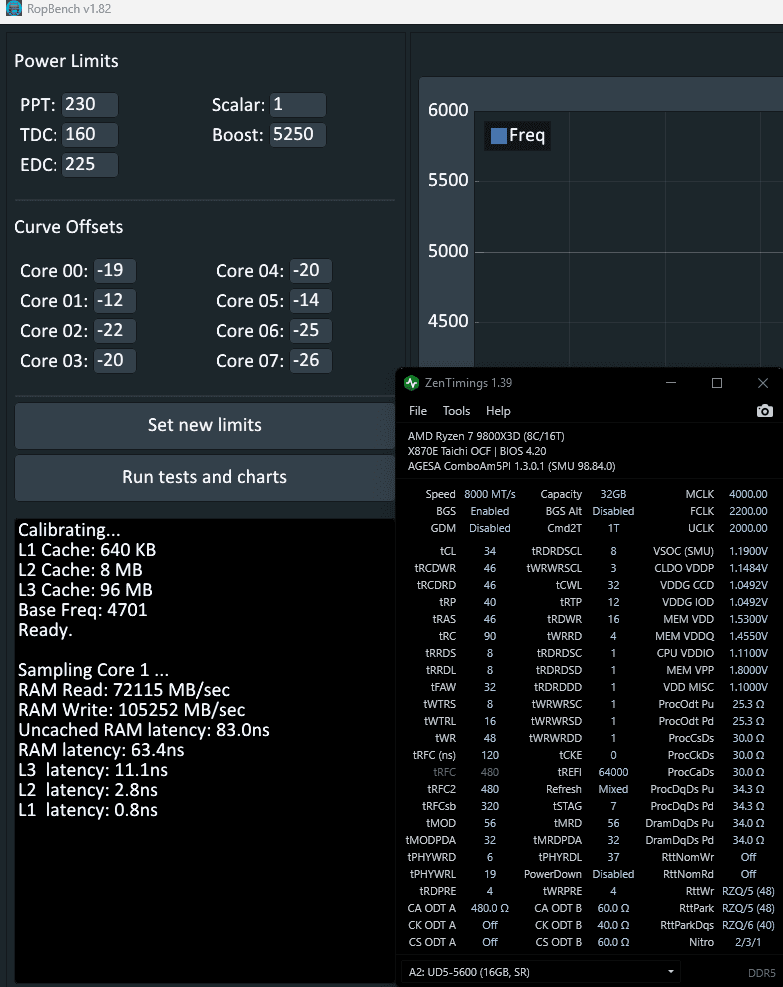
Task: Click the Boost value field
Action: 298,135
